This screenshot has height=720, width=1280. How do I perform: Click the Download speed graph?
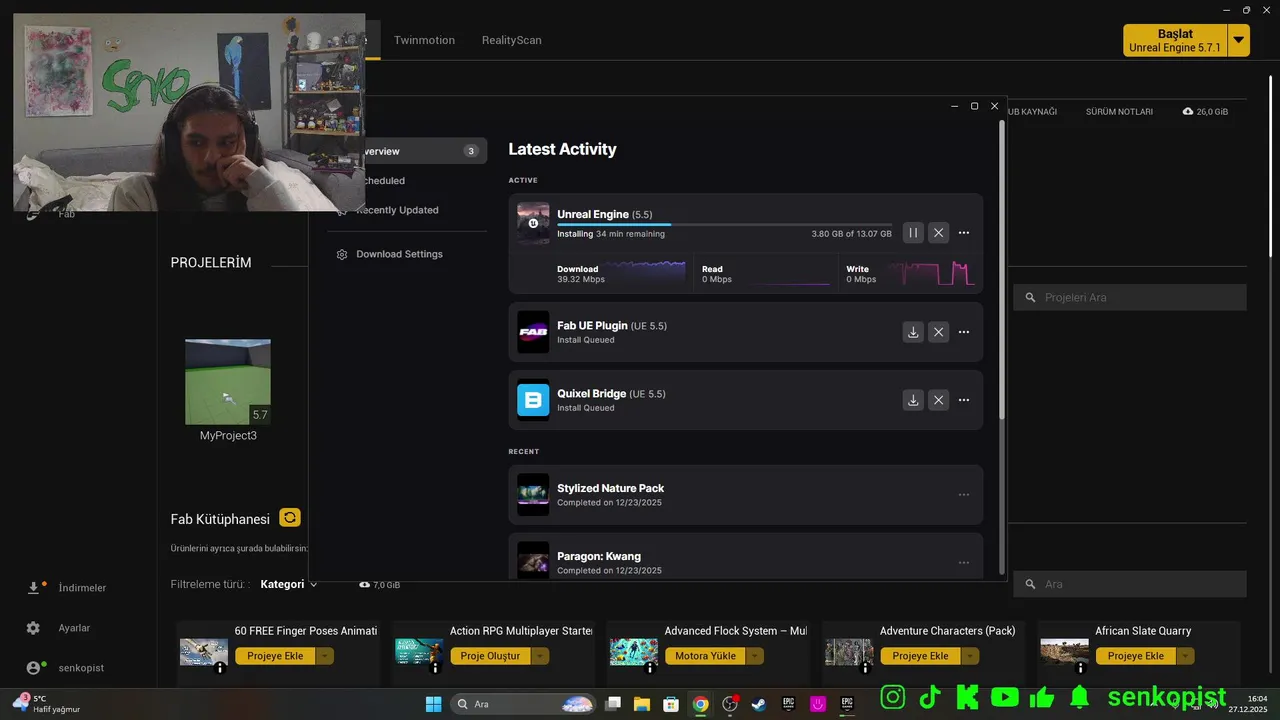pos(645,272)
